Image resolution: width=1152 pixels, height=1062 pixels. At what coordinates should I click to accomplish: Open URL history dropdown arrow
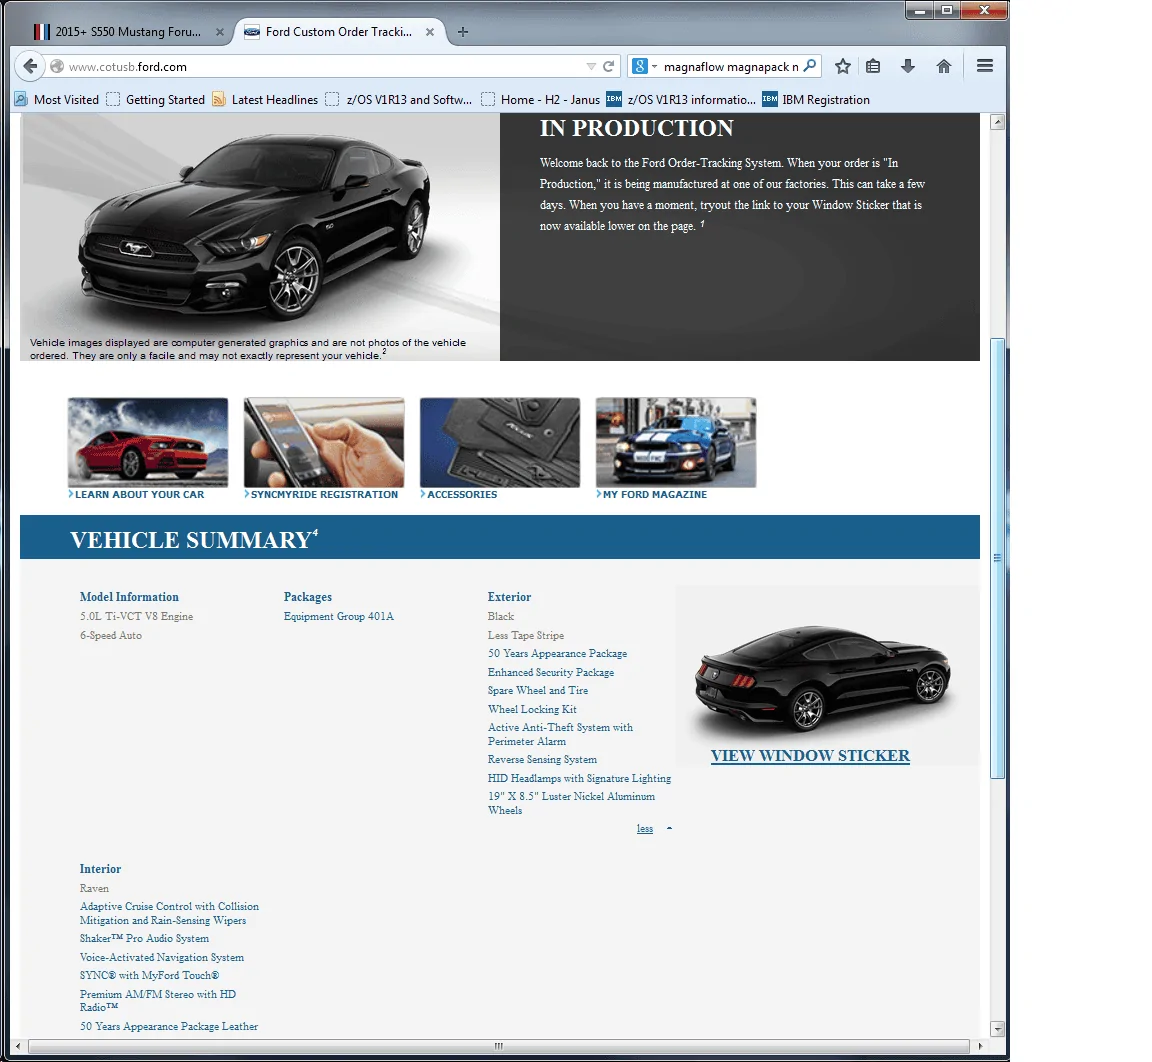click(x=591, y=66)
